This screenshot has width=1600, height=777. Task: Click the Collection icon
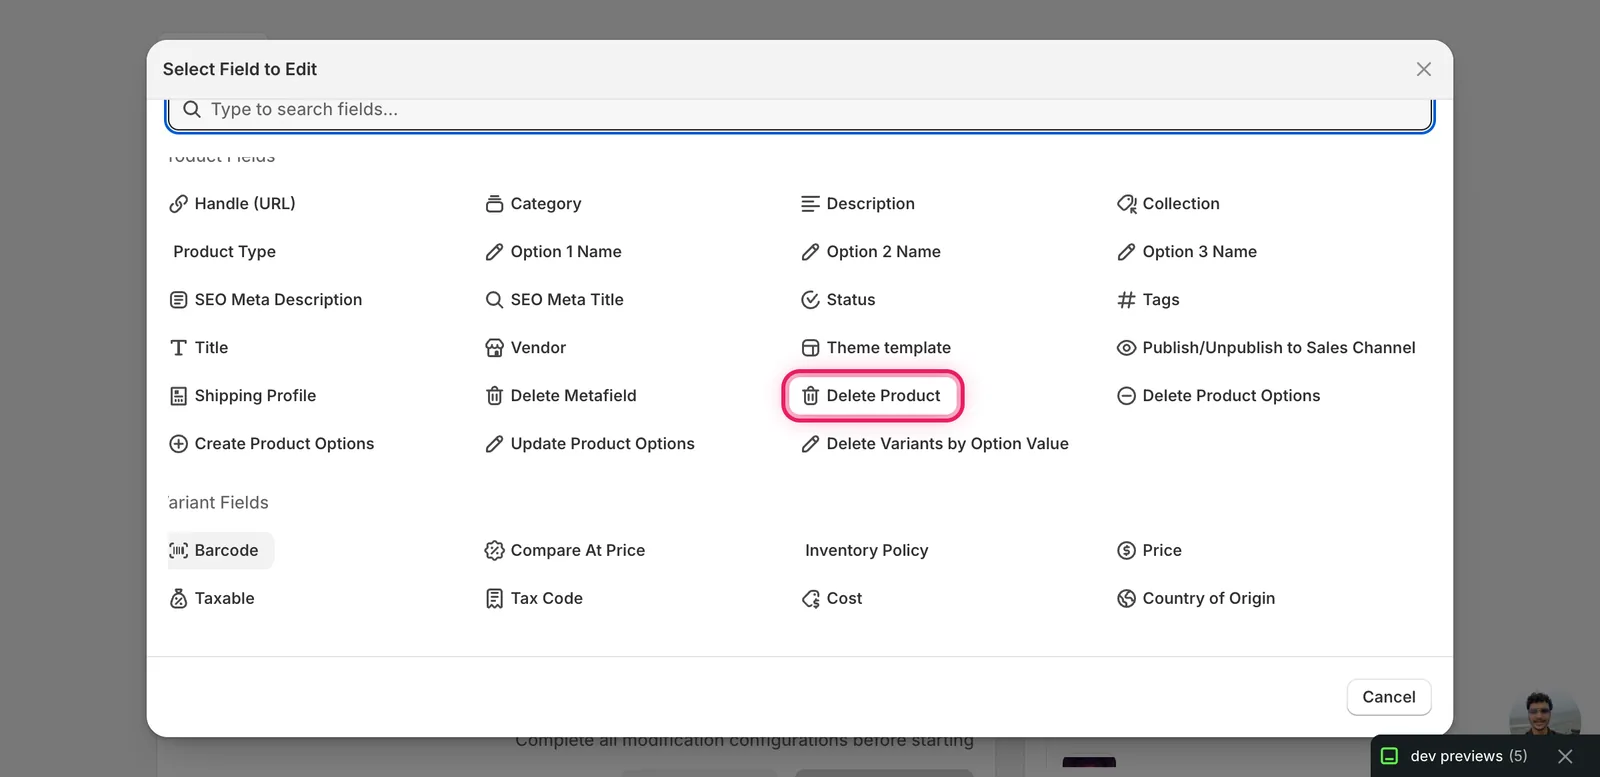[1126, 204]
